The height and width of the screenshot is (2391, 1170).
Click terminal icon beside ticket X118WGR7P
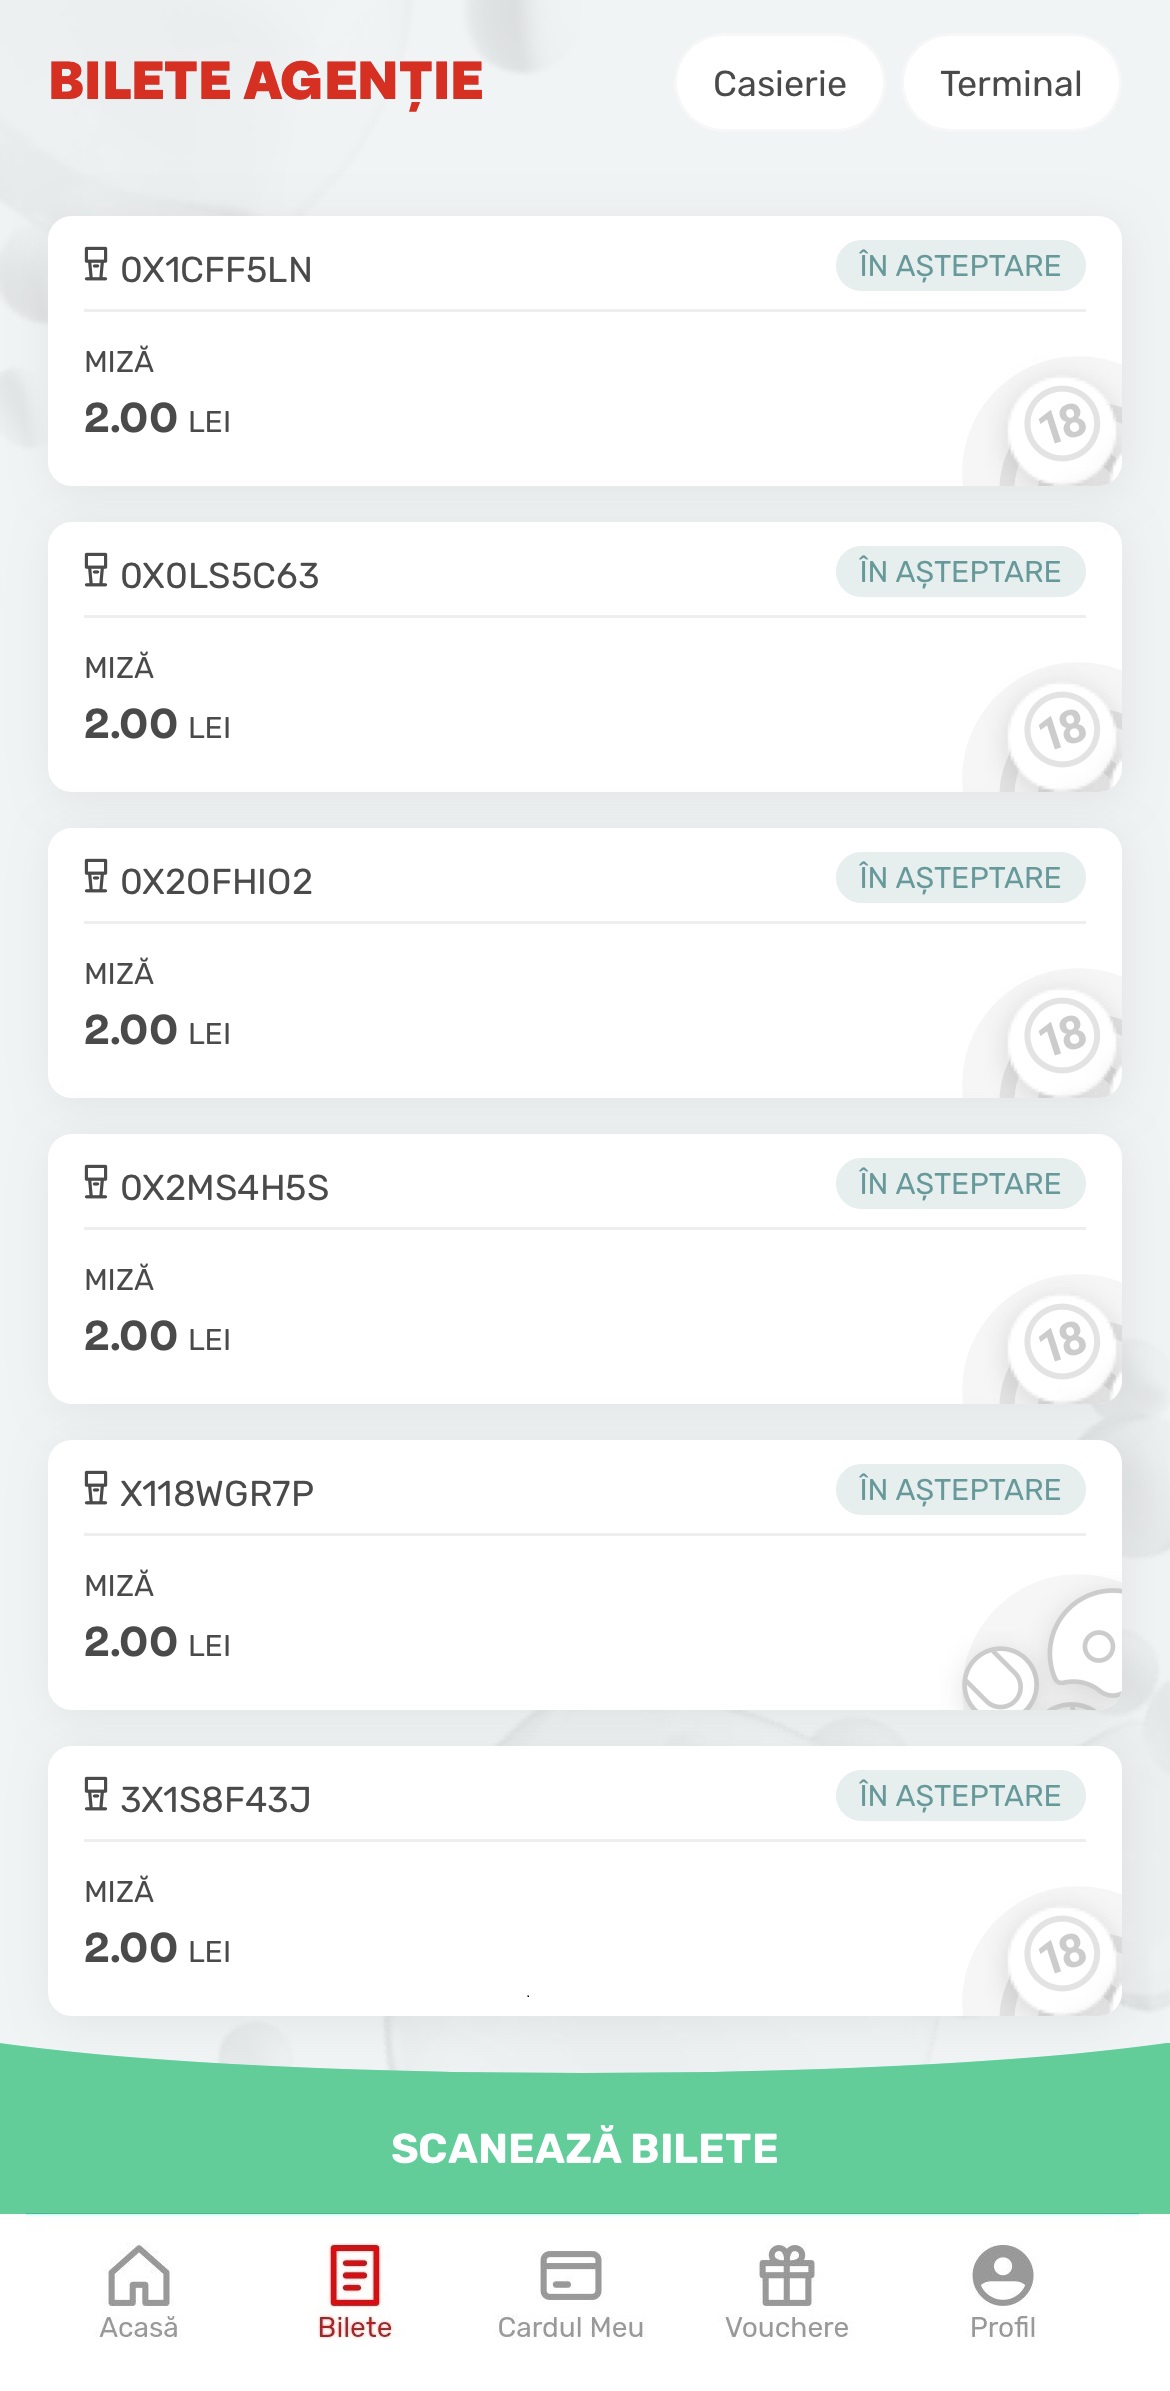[96, 1489]
